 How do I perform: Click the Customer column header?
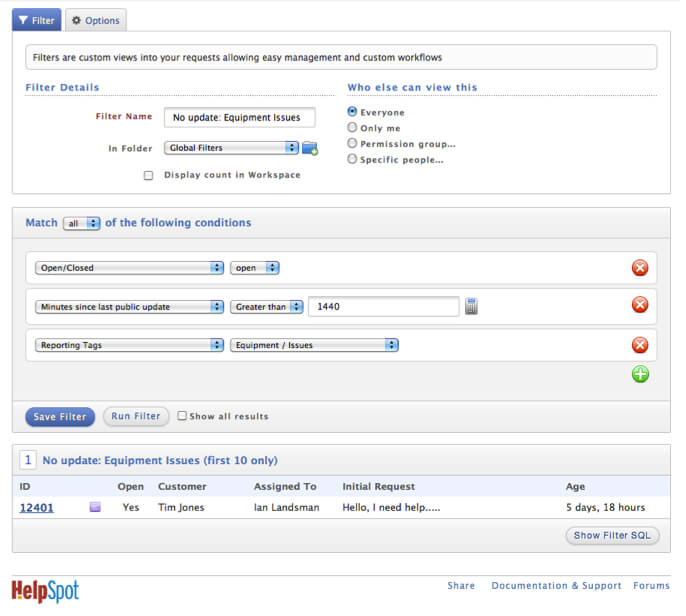[x=182, y=486]
